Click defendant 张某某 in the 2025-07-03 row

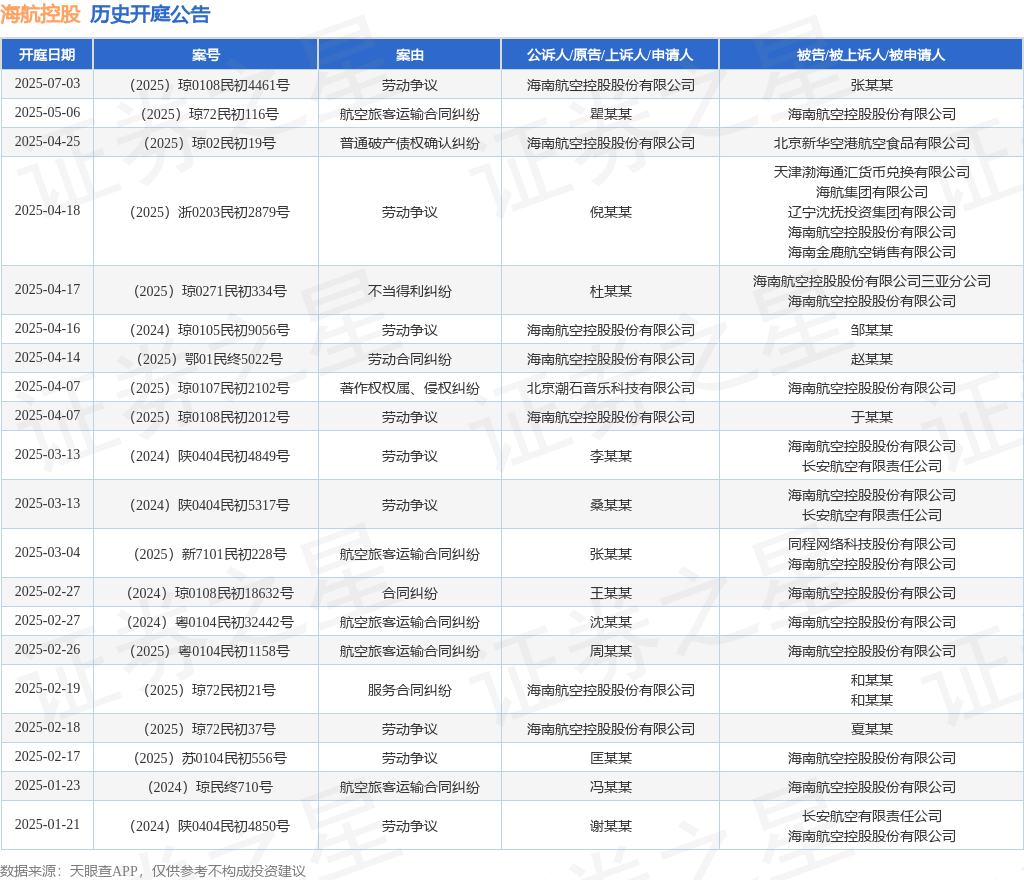[871, 86]
